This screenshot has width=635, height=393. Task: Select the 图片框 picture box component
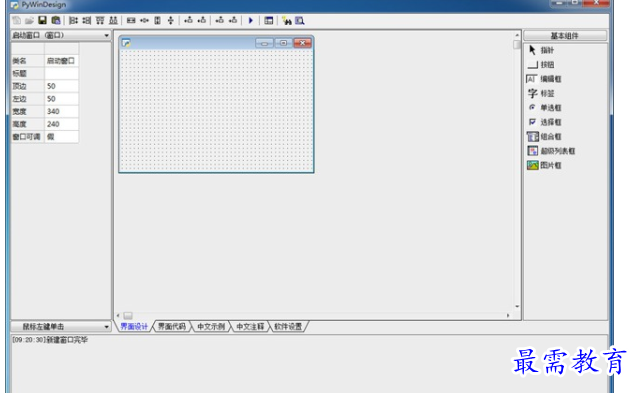(x=544, y=165)
